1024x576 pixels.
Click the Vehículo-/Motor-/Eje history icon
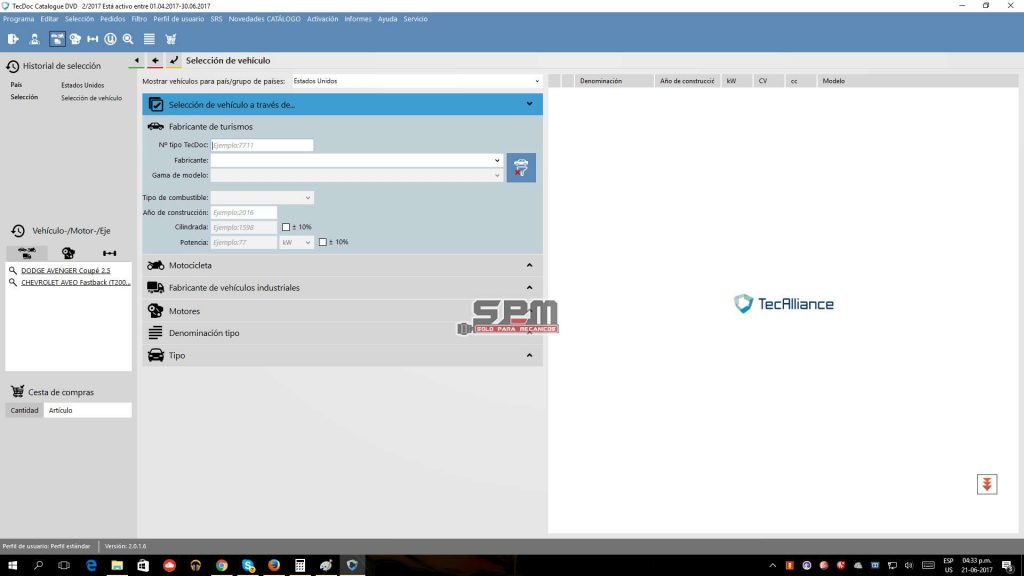pos(18,231)
